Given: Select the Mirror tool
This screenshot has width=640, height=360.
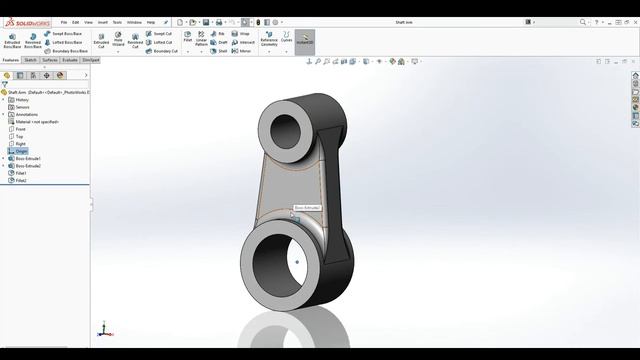Looking at the screenshot, I should (241, 51).
